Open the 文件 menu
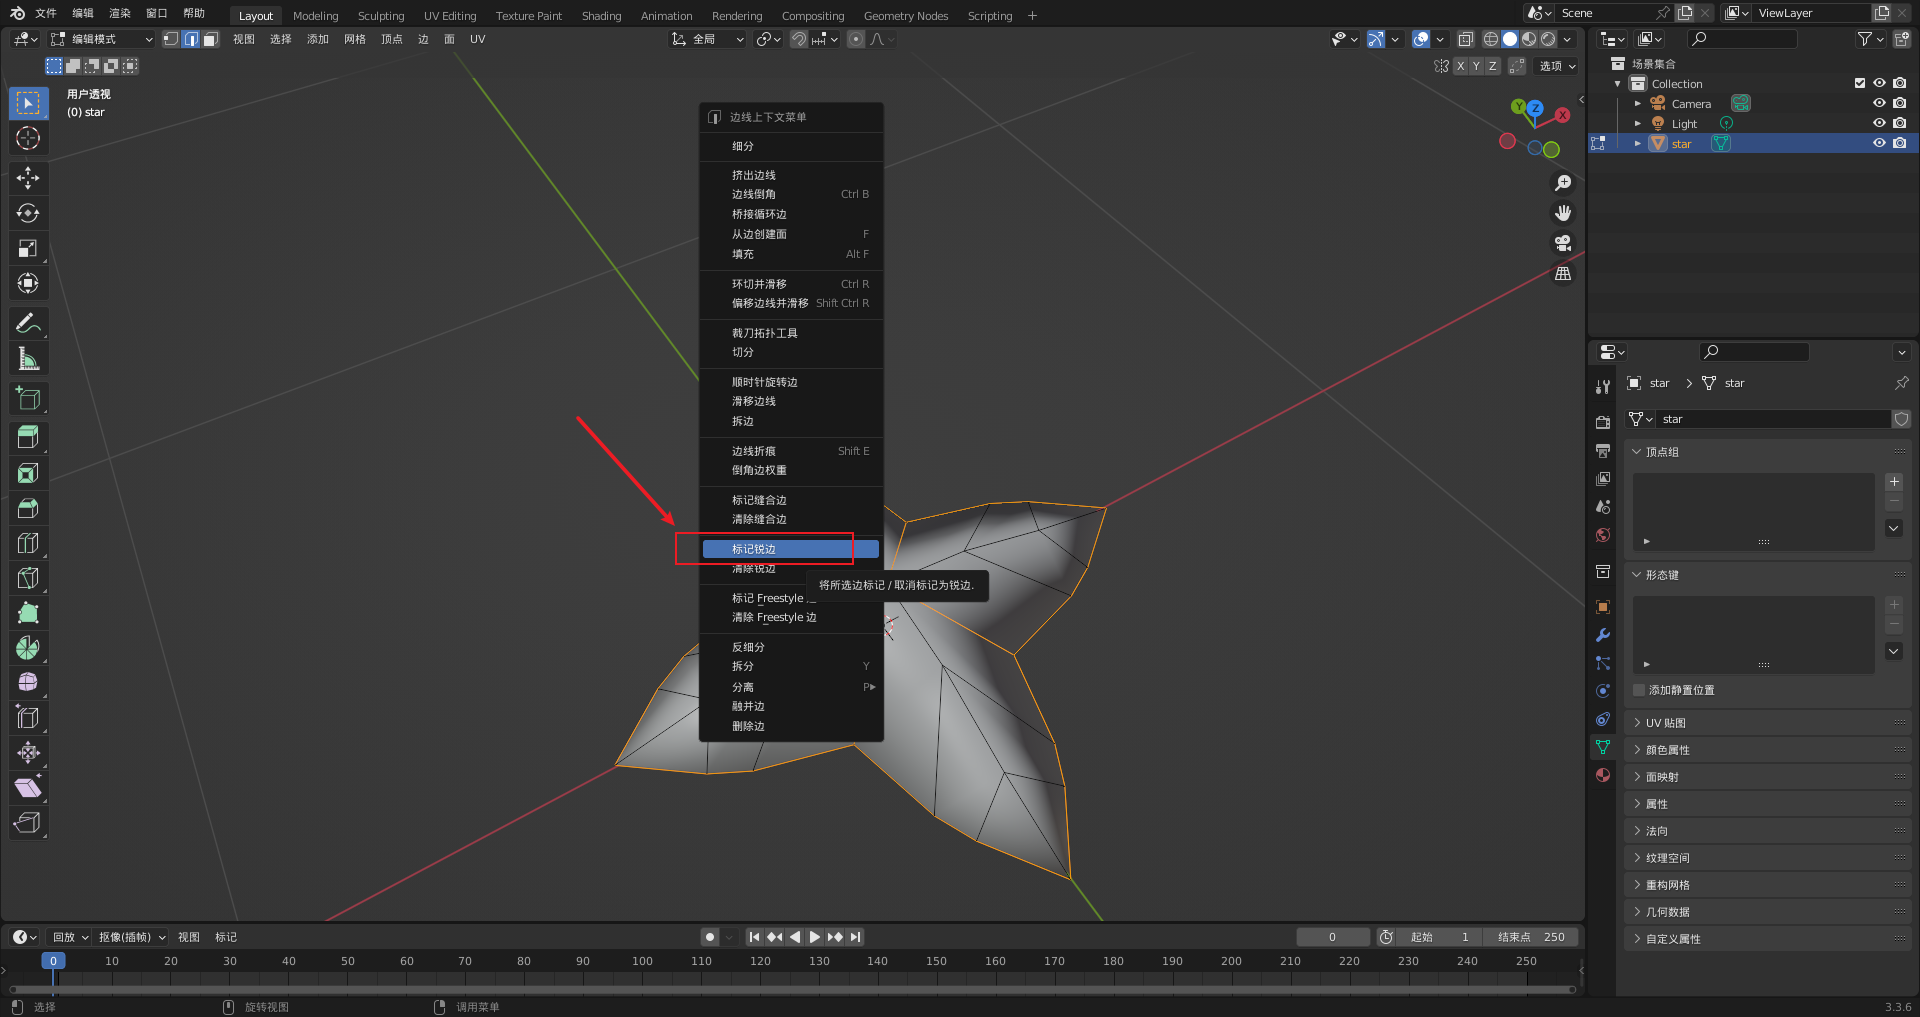The width and height of the screenshot is (1920, 1017). pos(46,13)
